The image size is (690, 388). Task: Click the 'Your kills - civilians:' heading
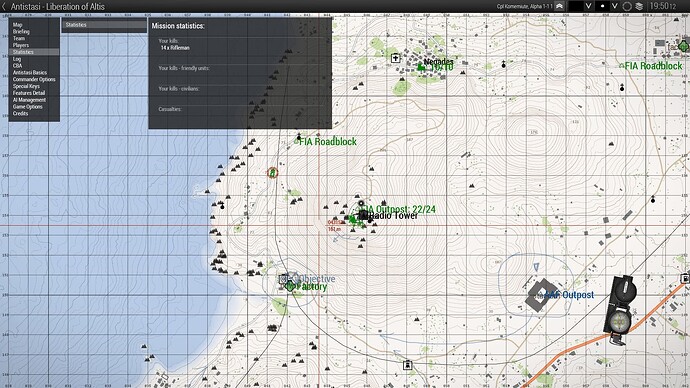pyautogui.click(x=179, y=89)
